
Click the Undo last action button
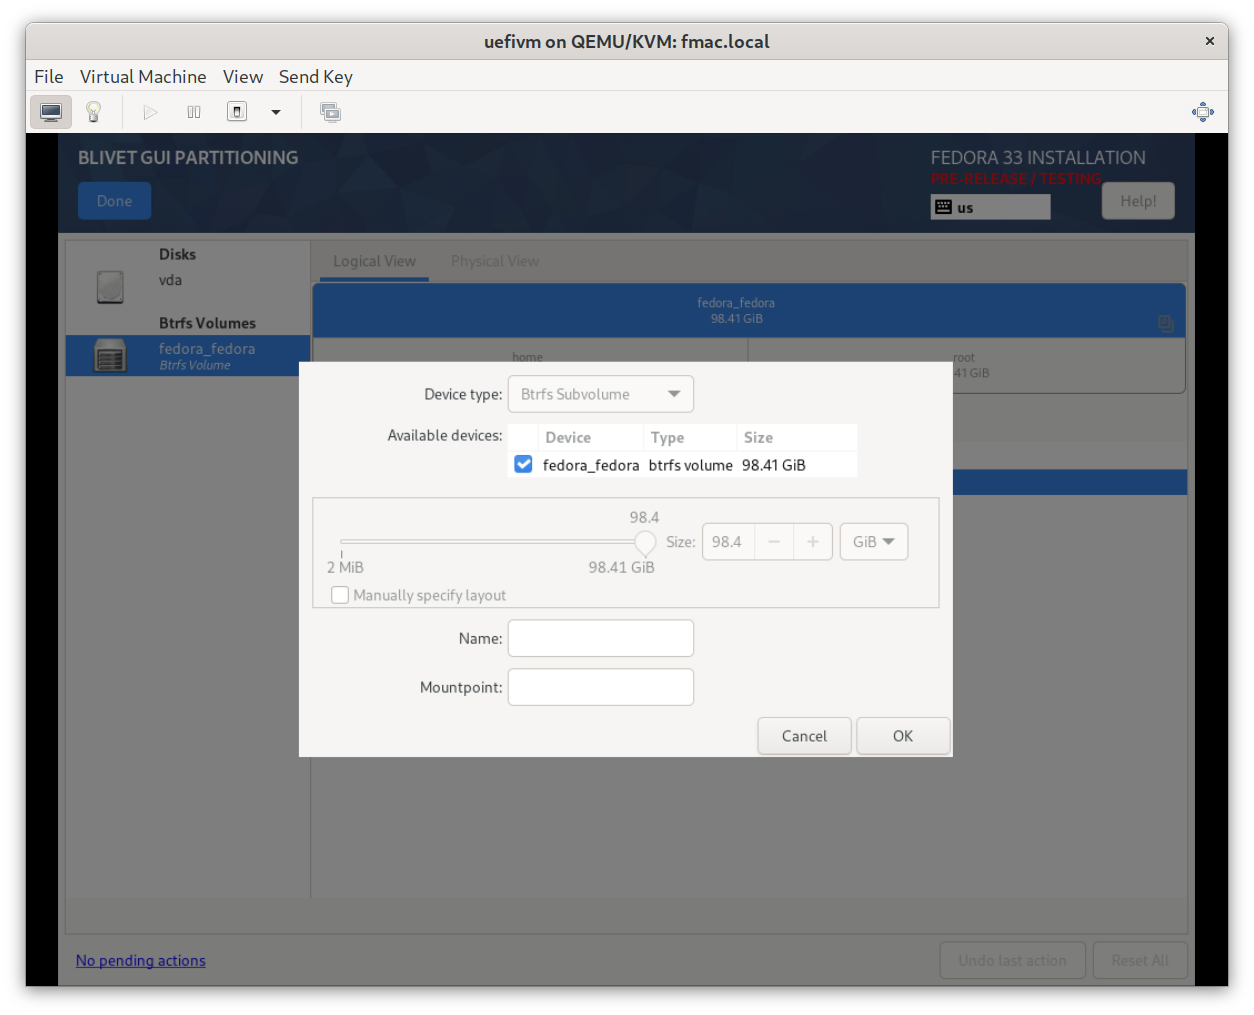1012,960
